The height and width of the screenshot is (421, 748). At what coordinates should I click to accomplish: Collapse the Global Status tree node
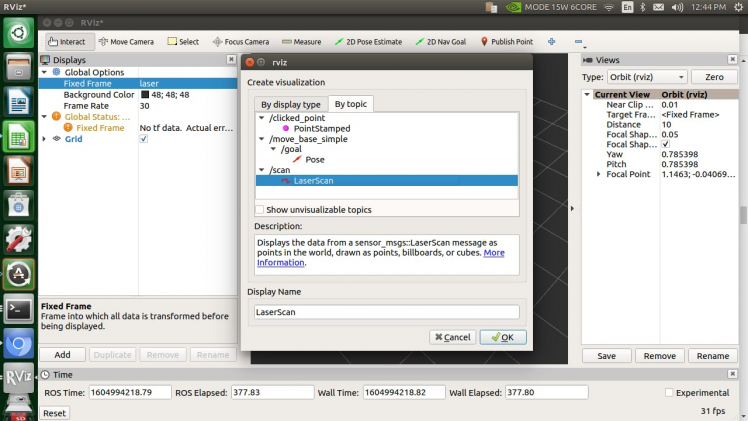(x=44, y=116)
